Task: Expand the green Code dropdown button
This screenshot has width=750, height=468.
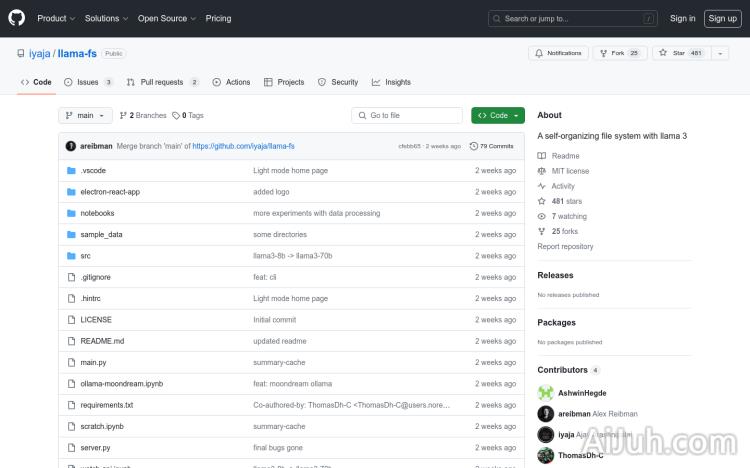Action: tap(498, 116)
